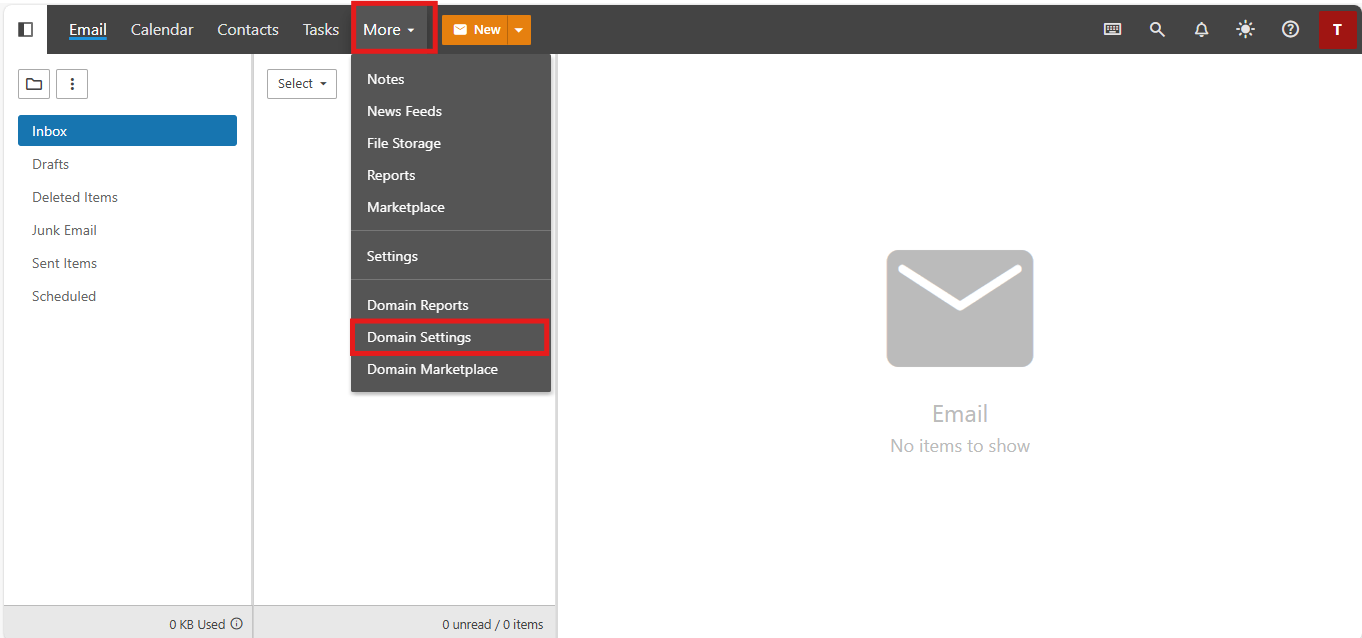This screenshot has width=1362, height=638.
Task: Toggle light/dark theme sun icon
Action: tap(1245, 30)
